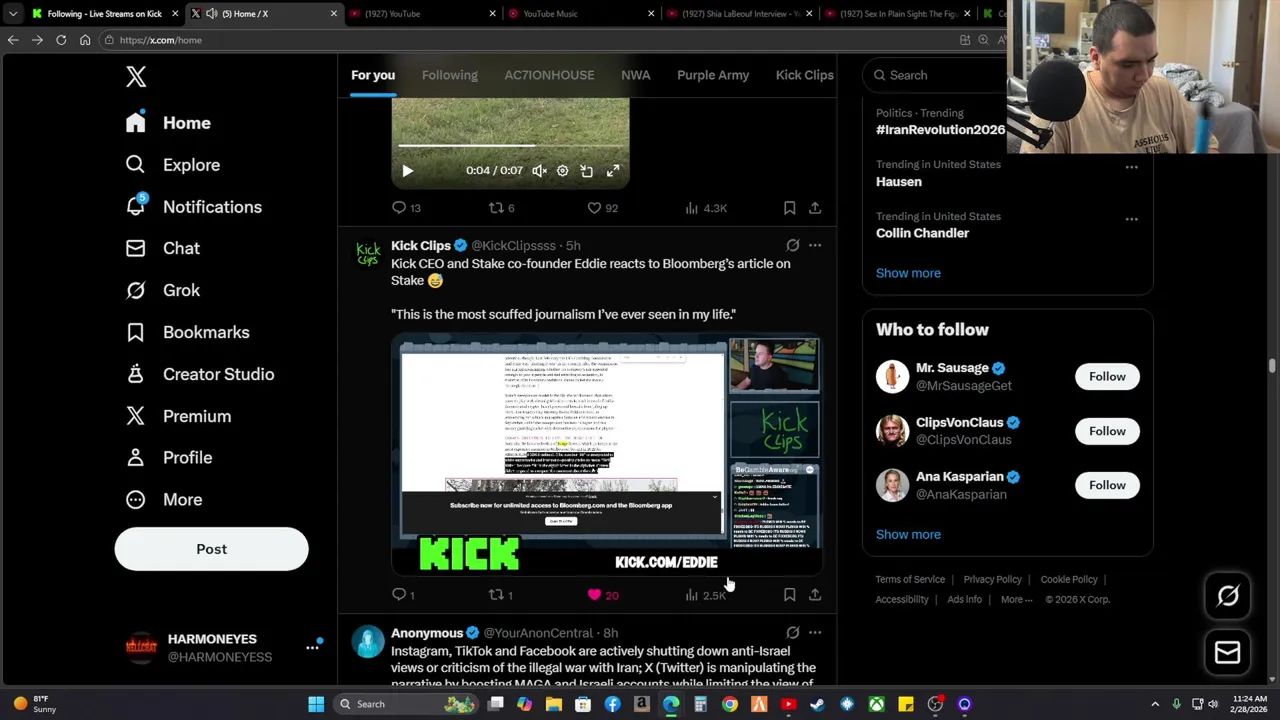Expand the More menu in sidebar
The height and width of the screenshot is (720, 1280).
[164, 499]
